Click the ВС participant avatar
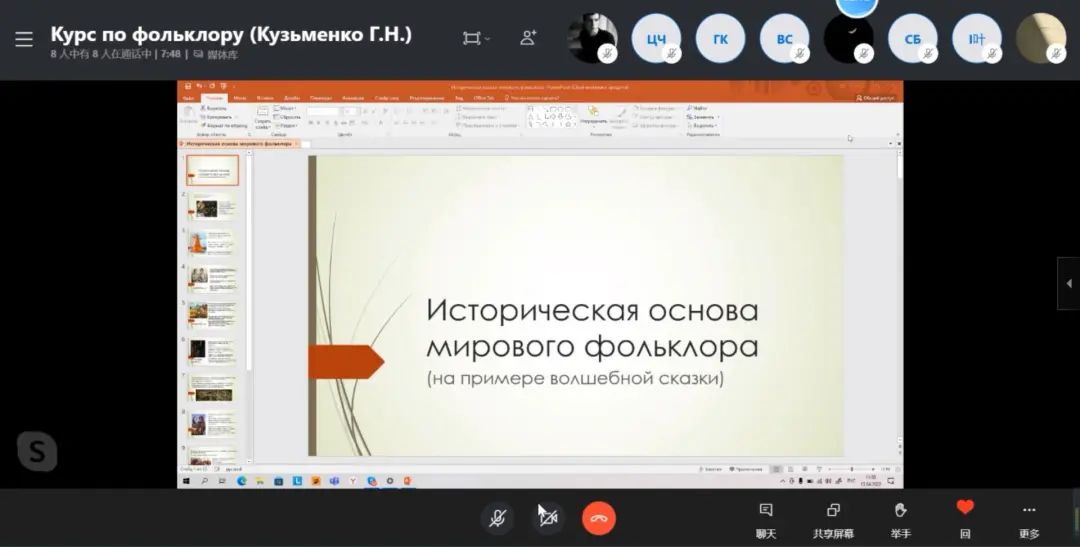1080x547 pixels. (x=784, y=39)
